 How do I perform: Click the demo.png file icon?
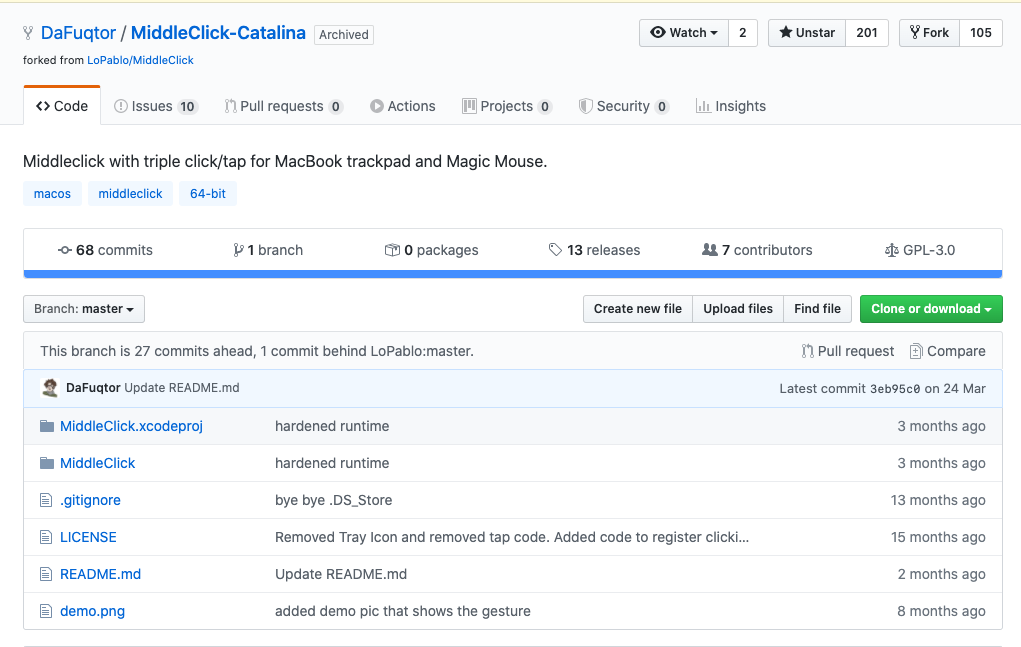[46, 611]
